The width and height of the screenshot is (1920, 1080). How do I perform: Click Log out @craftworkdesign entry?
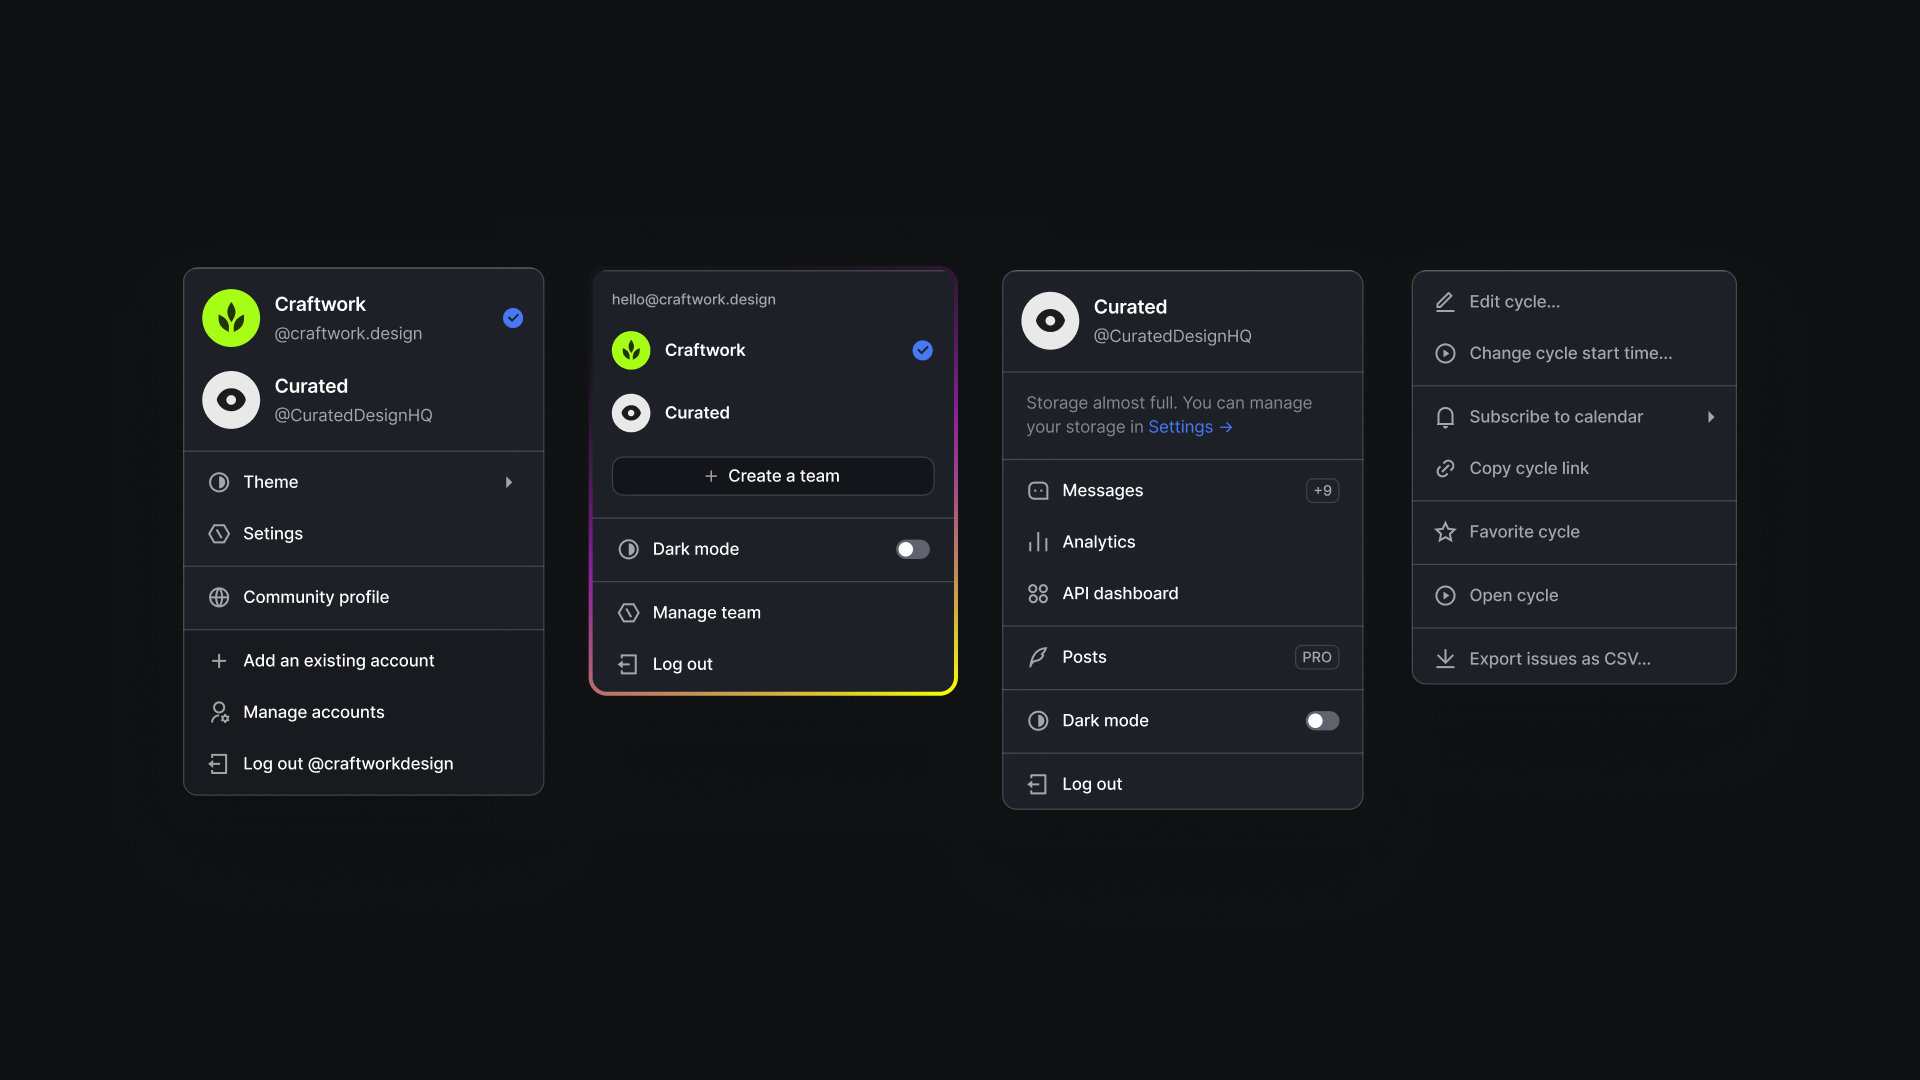pyautogui.click(x=364, y=764)
